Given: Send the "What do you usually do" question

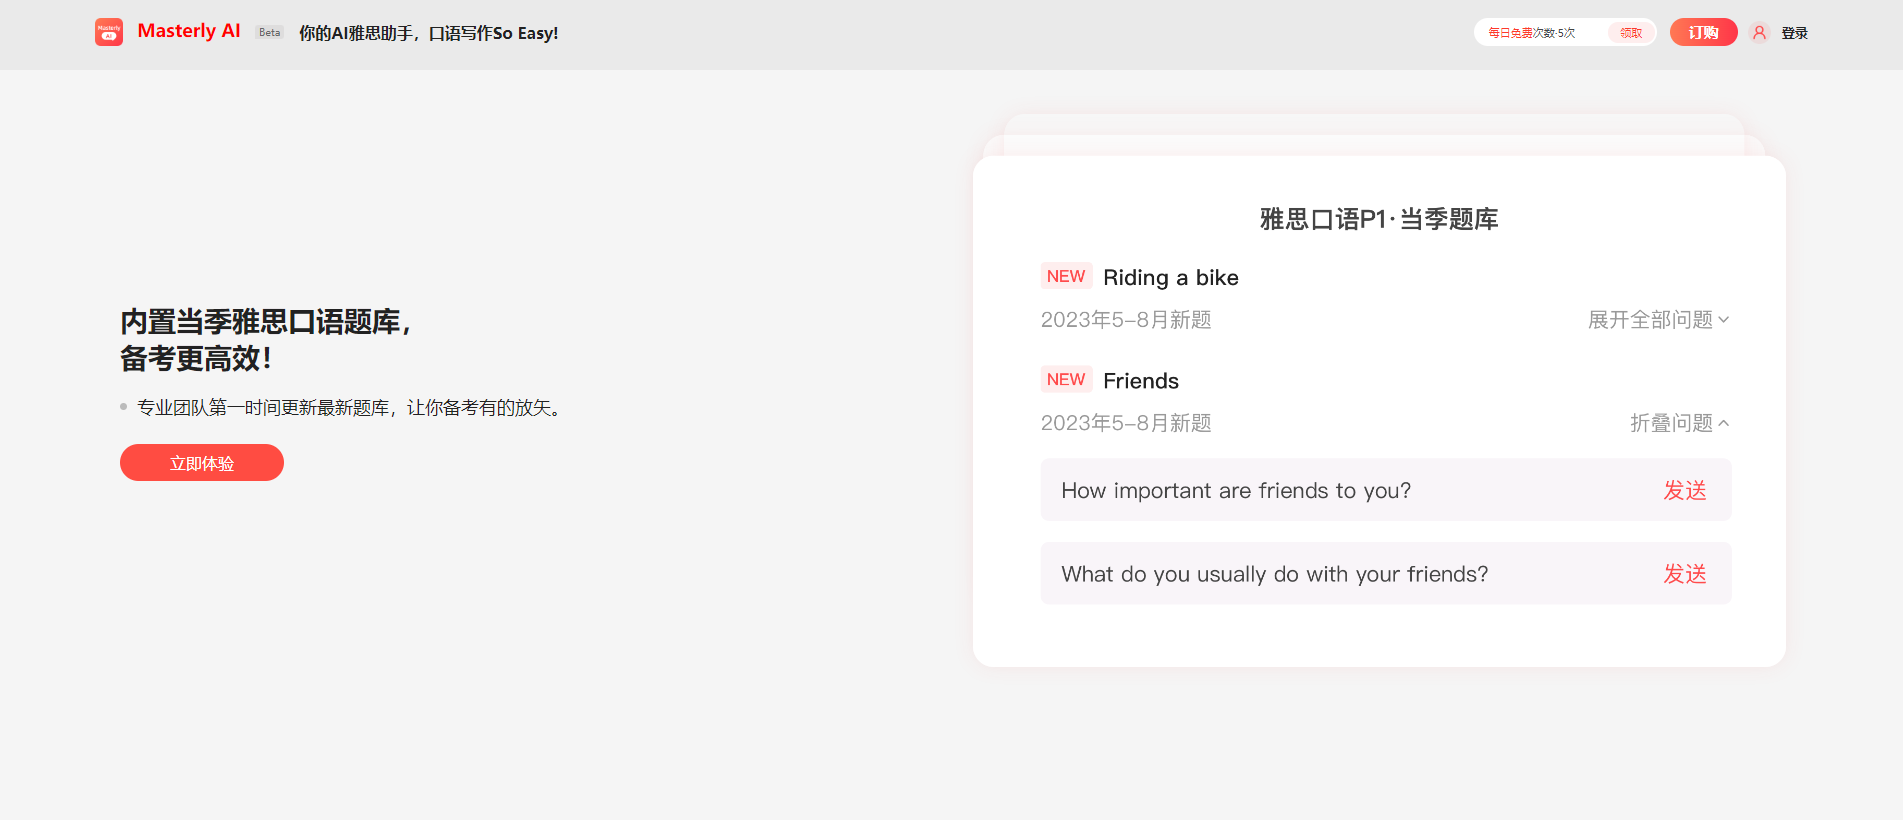Looking at the screenshot, I should click(1684, 574).
